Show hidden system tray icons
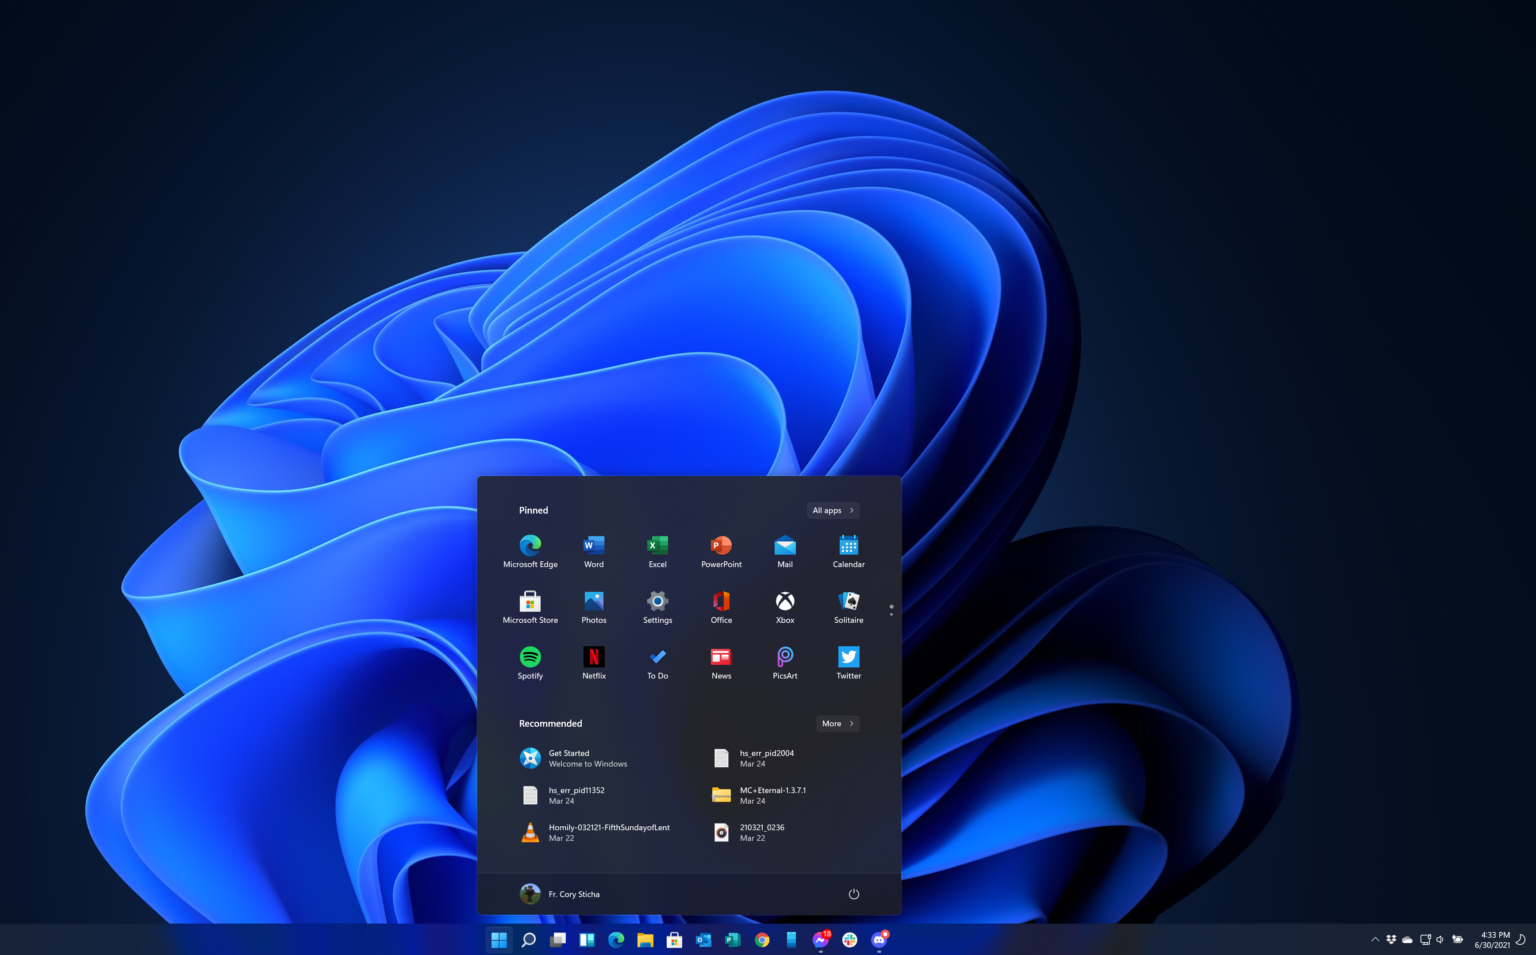Viewport: 1536px width, 955px height. pyautogui.click(x=1375, y=940)
